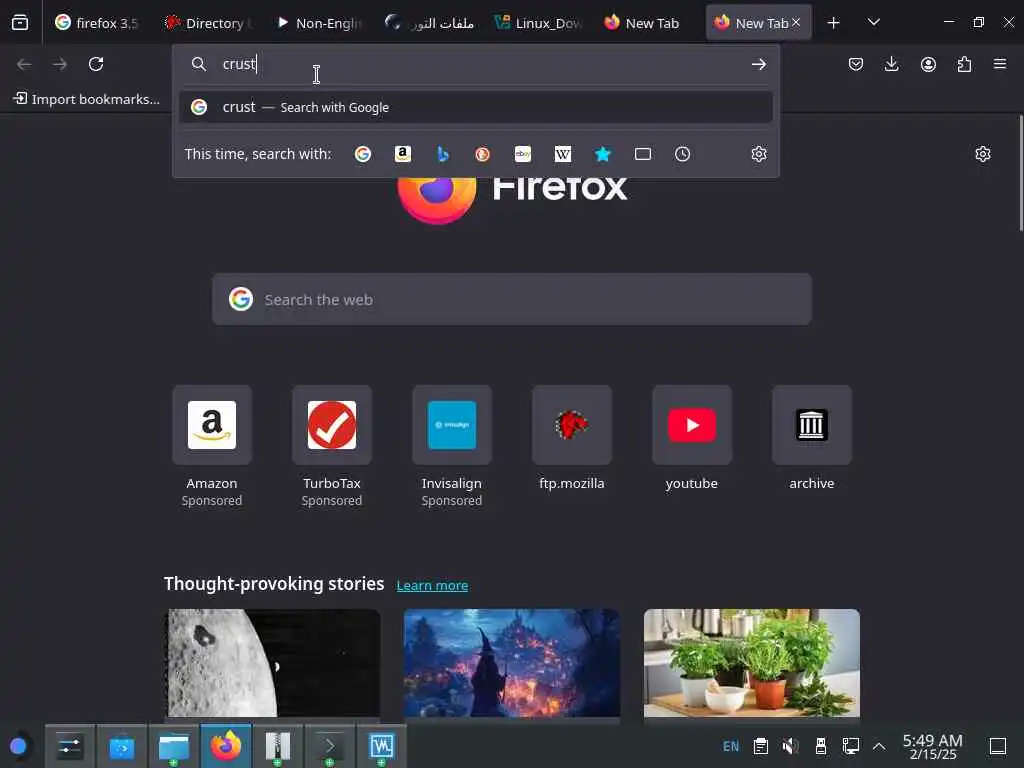
Task: Open the moon story thumbnail
Action: [272, 664]
